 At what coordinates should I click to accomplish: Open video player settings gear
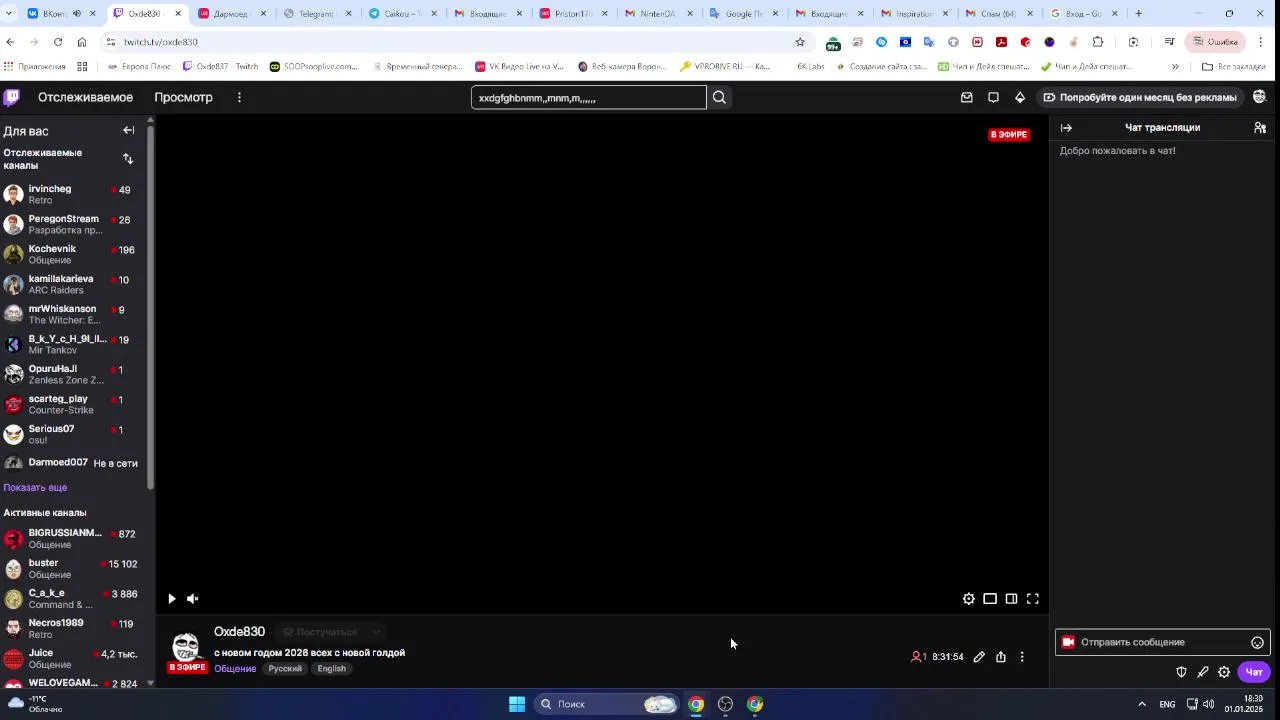point(969,599)
